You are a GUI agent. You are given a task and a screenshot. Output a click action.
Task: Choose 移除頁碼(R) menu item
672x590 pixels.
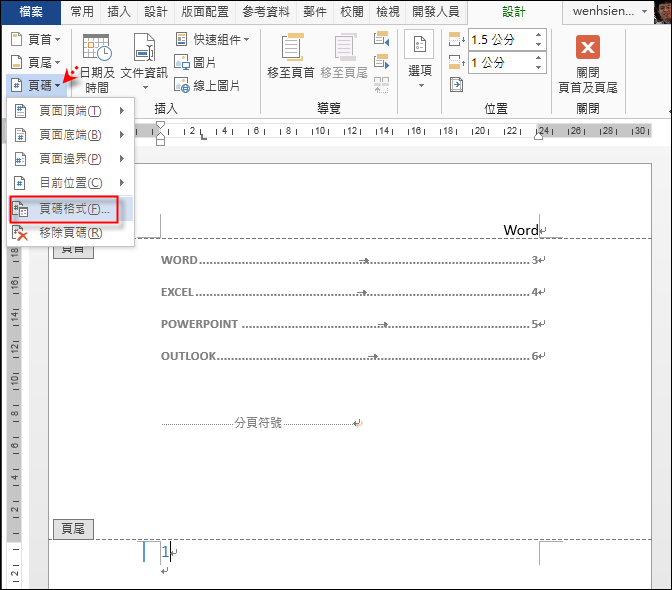pyautogui.click(x=71, y=233)
